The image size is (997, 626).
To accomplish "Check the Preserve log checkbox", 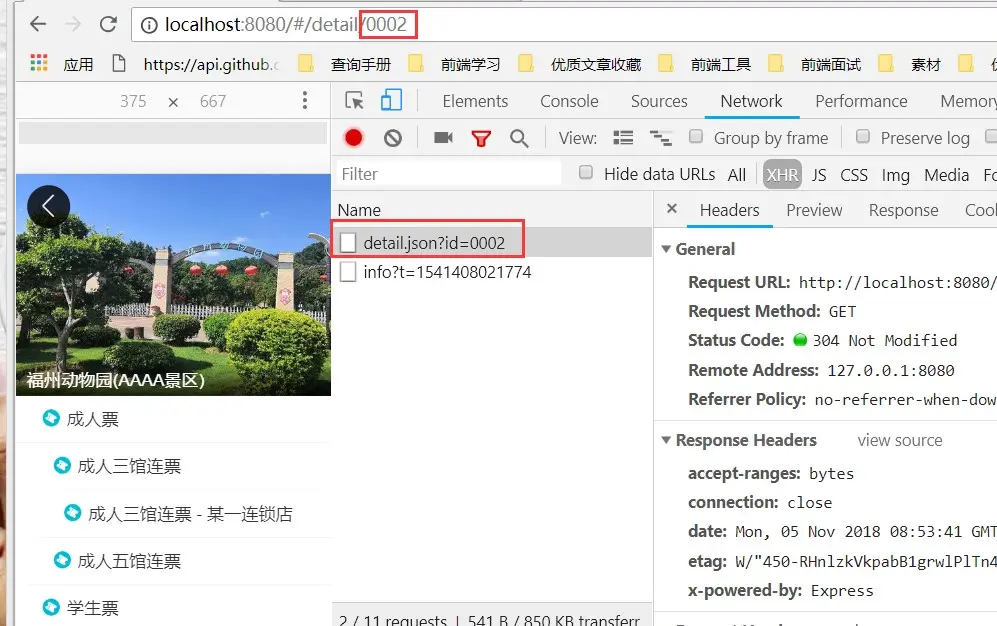I will pyautogui.click(x=863, y=137).
